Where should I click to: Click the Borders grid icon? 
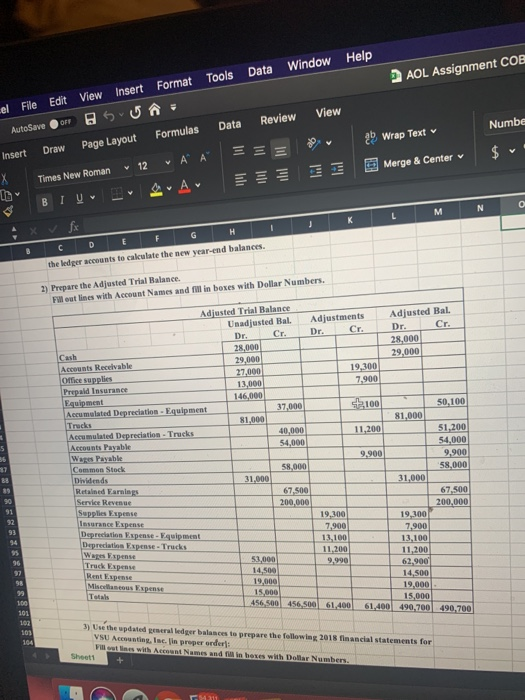[117, 193]
